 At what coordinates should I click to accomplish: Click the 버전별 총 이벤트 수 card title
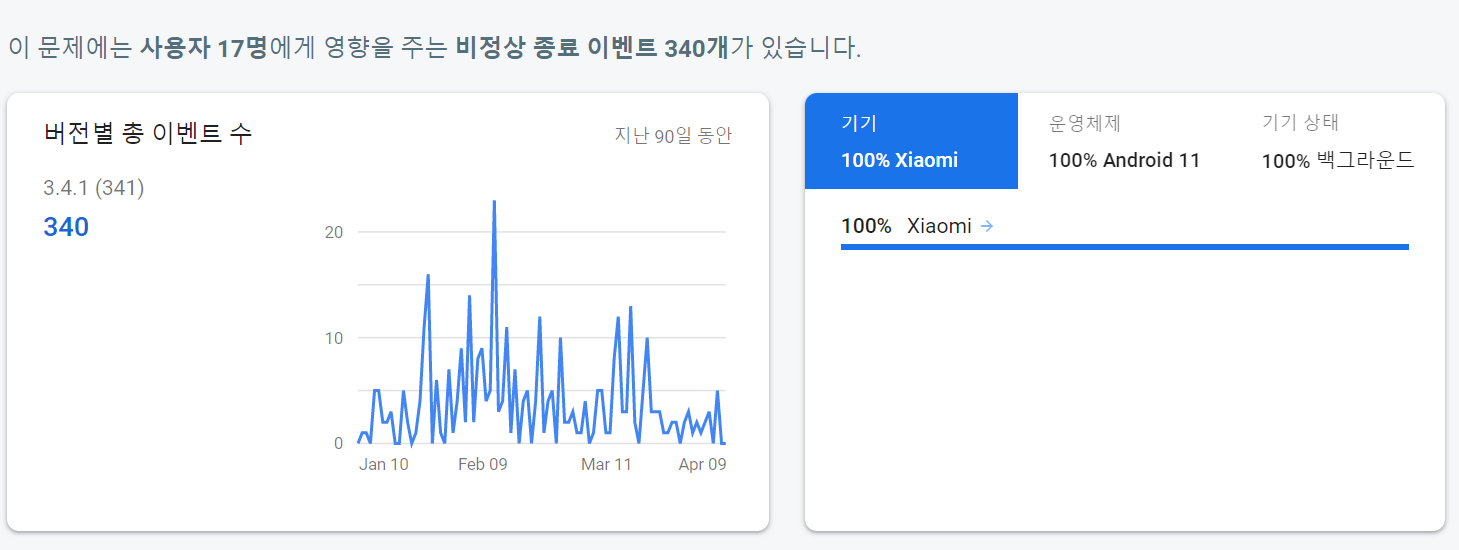click(148, 134)
